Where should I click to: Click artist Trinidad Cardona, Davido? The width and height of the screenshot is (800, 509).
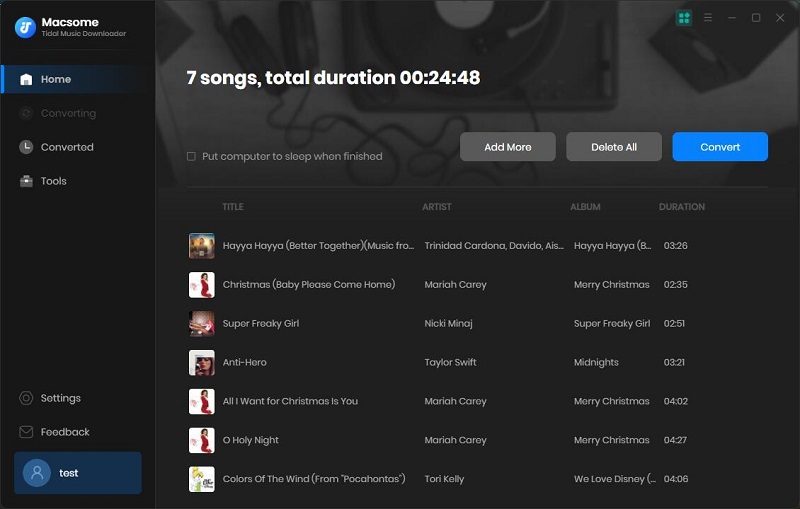[x=494, y=246]
